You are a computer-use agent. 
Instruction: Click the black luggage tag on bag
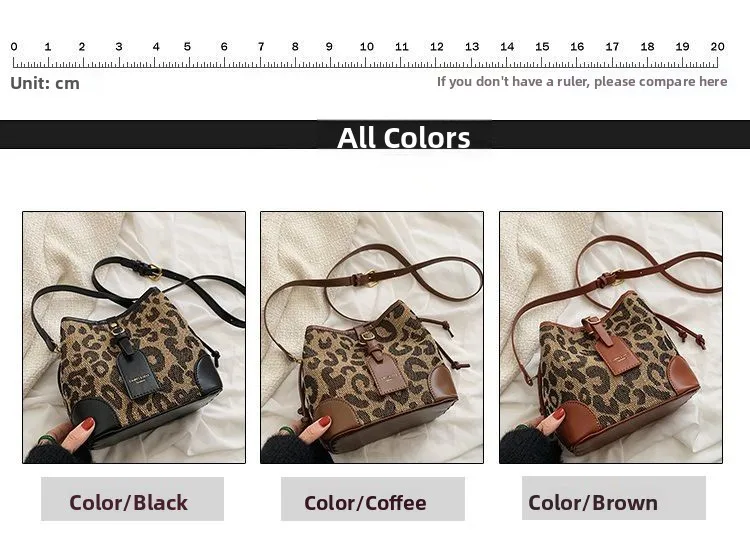tap(136, 370)
